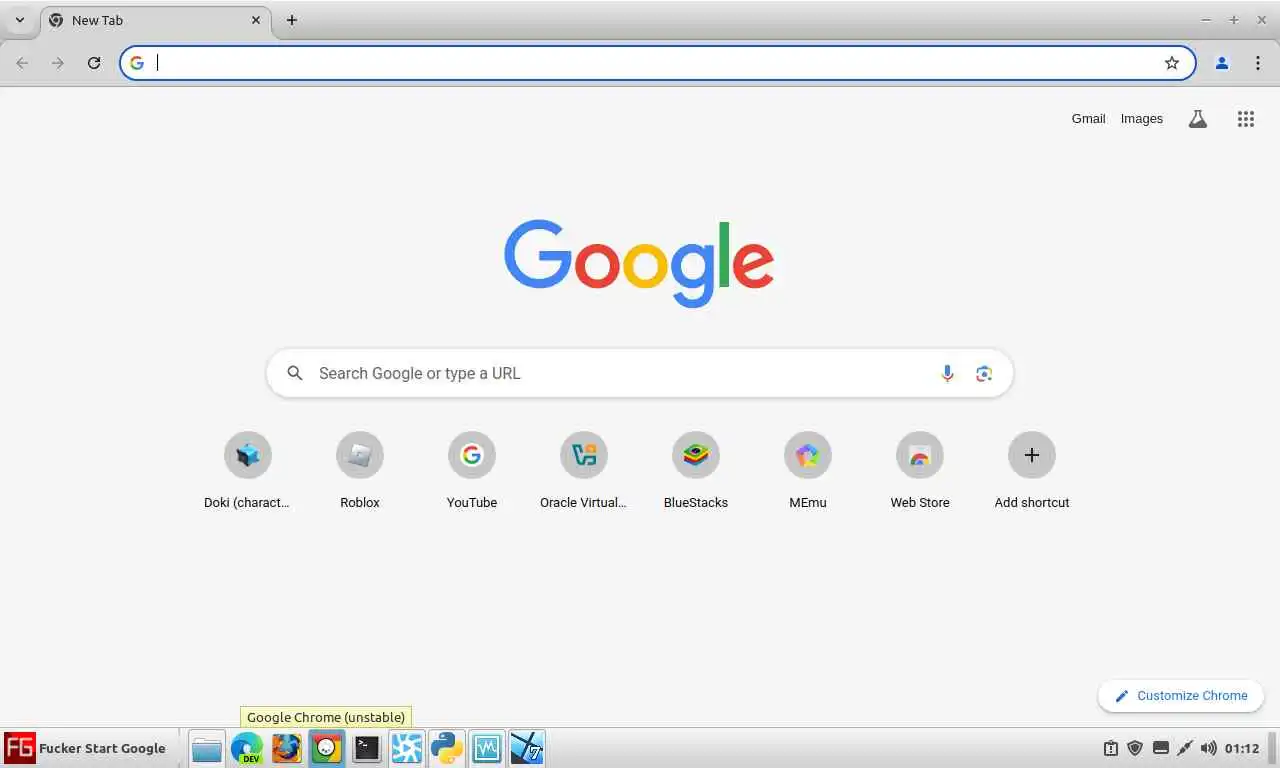Open the Chrome profile button
Image resolution: width=1280 pixels, height=768 pixels.
click(x=1221, y=63)
